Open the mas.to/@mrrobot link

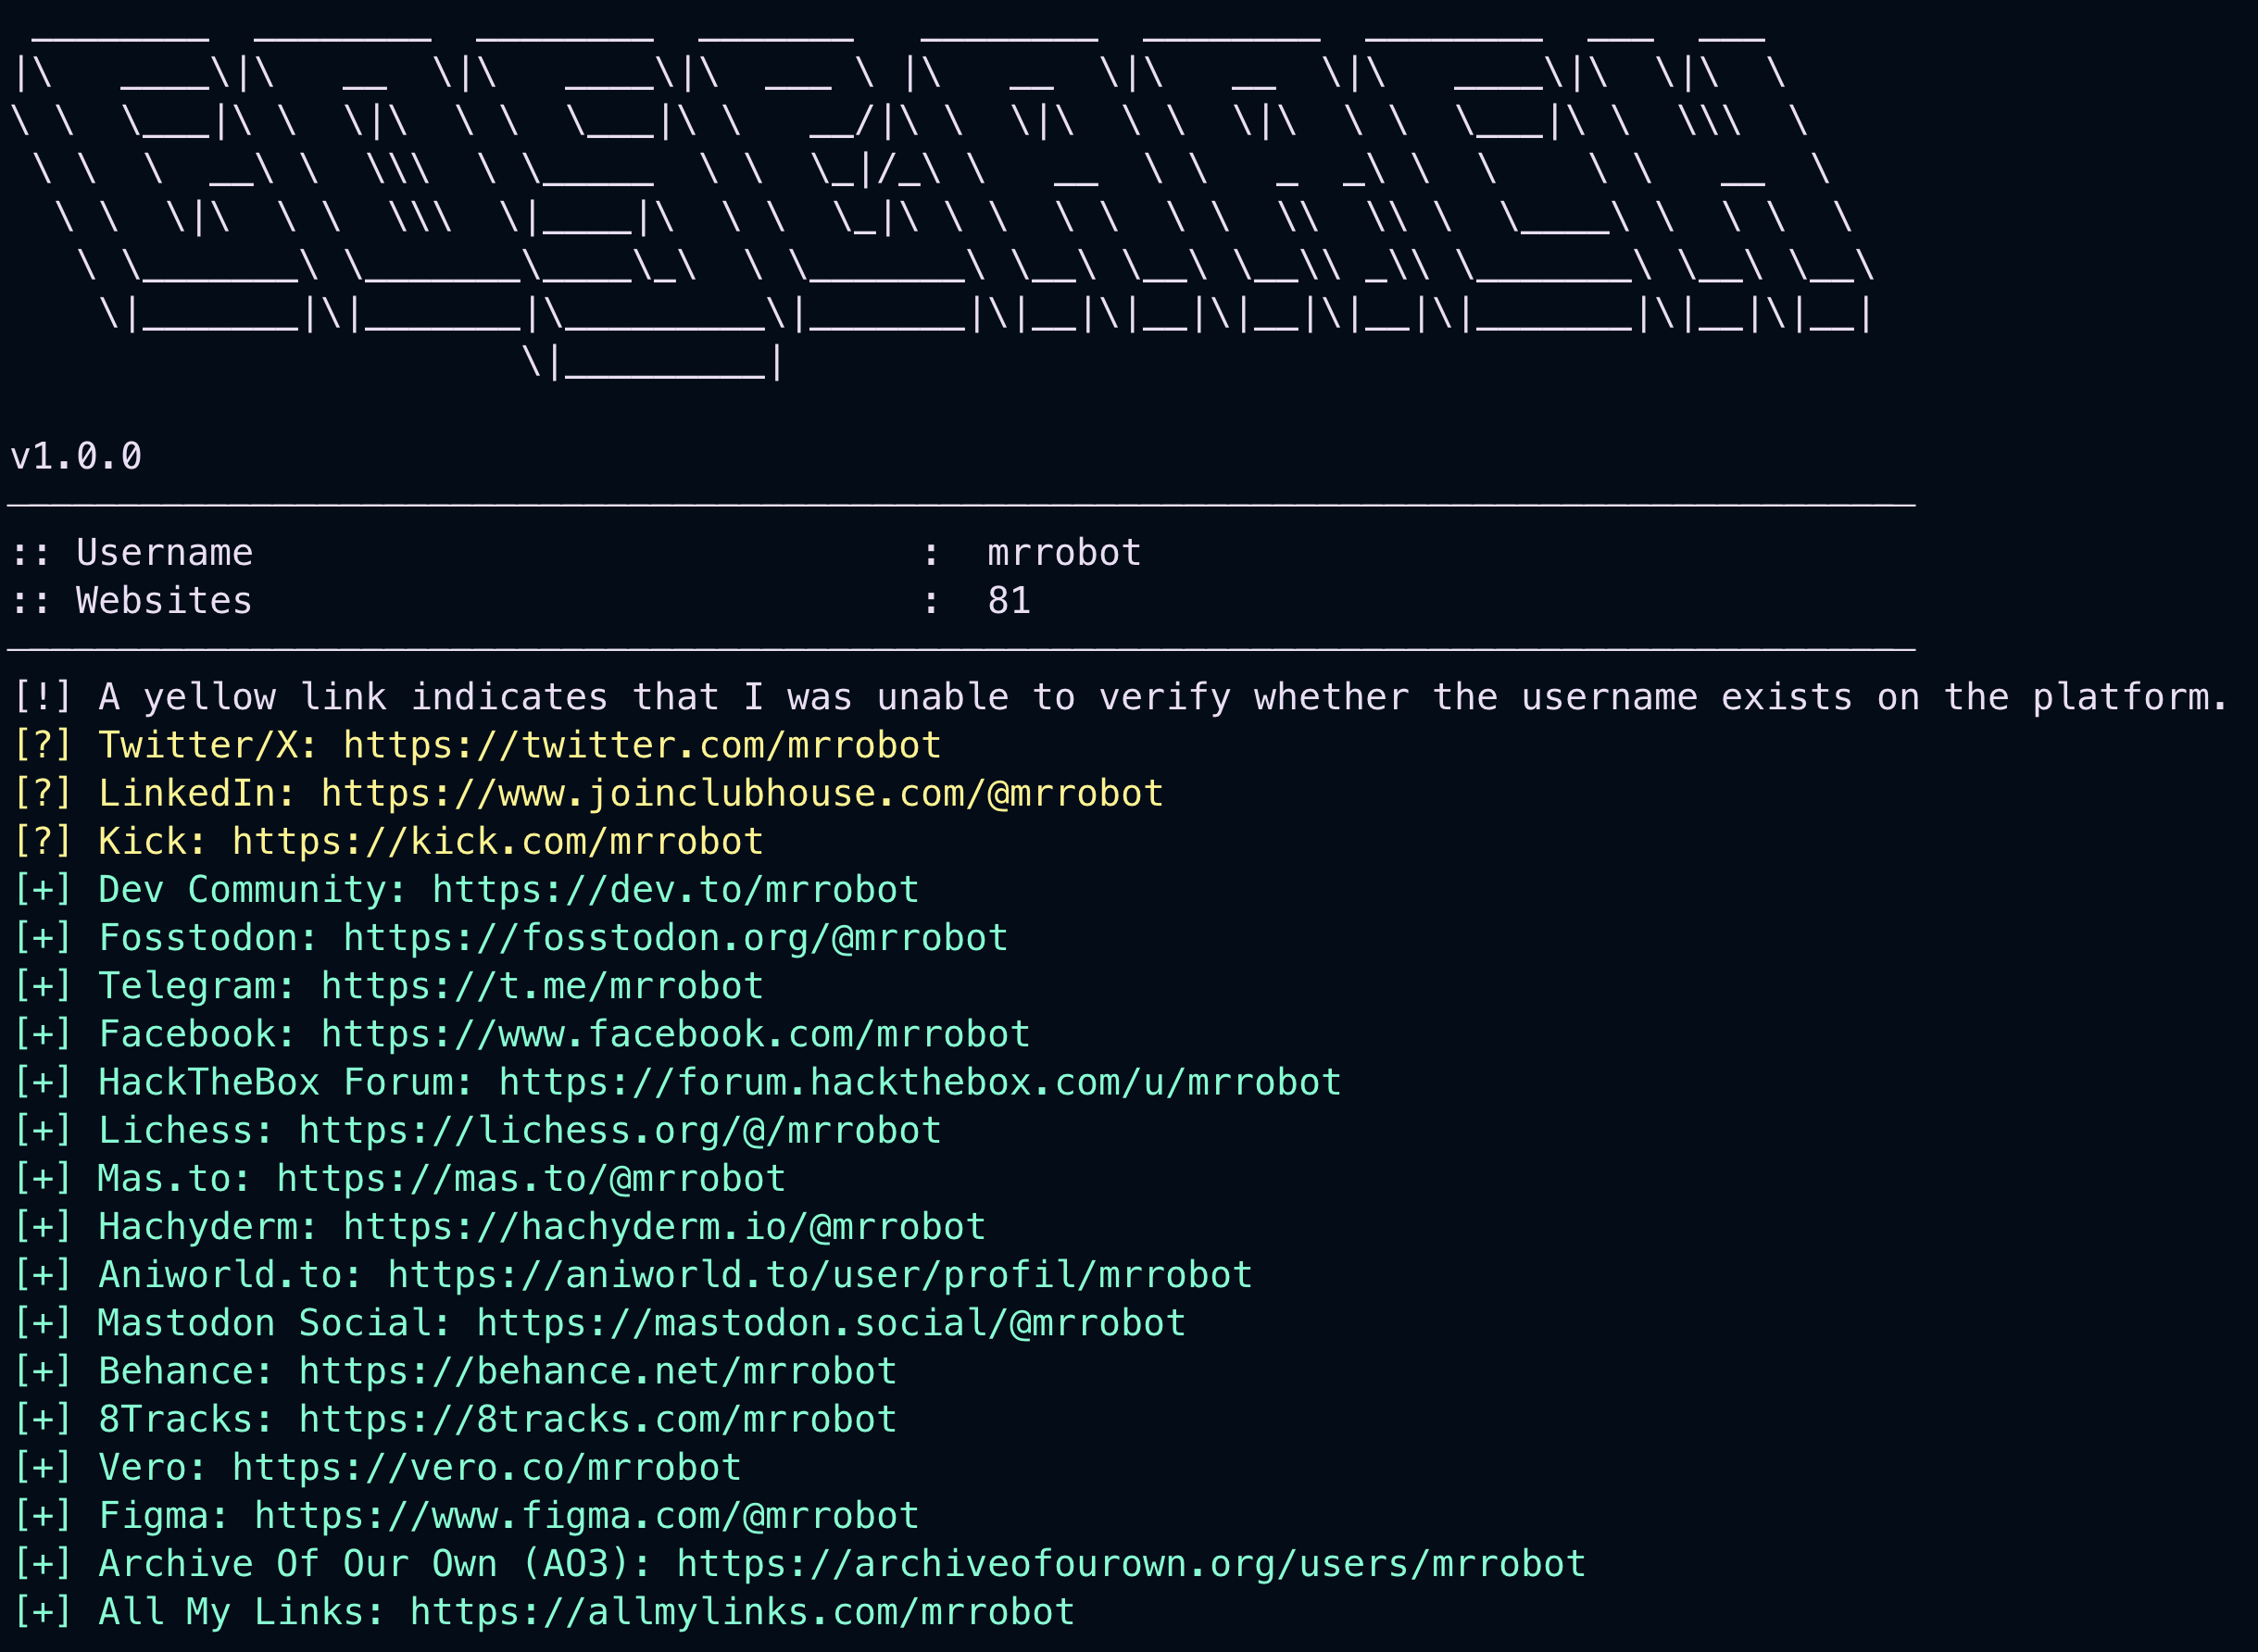point(531,1178)
